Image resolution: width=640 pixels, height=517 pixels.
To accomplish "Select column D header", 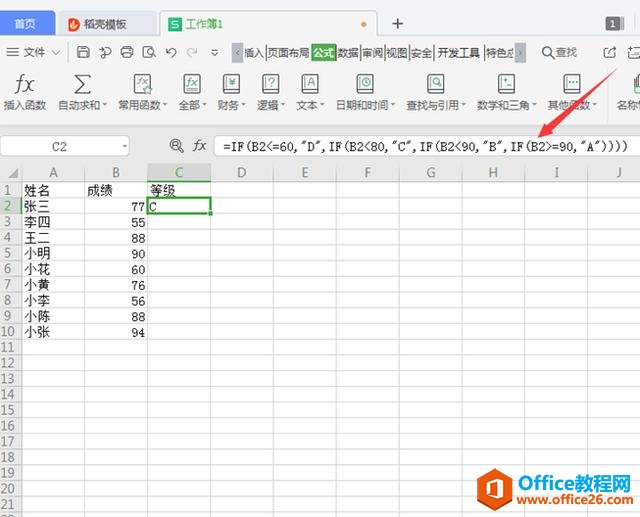I will [242, 173].
